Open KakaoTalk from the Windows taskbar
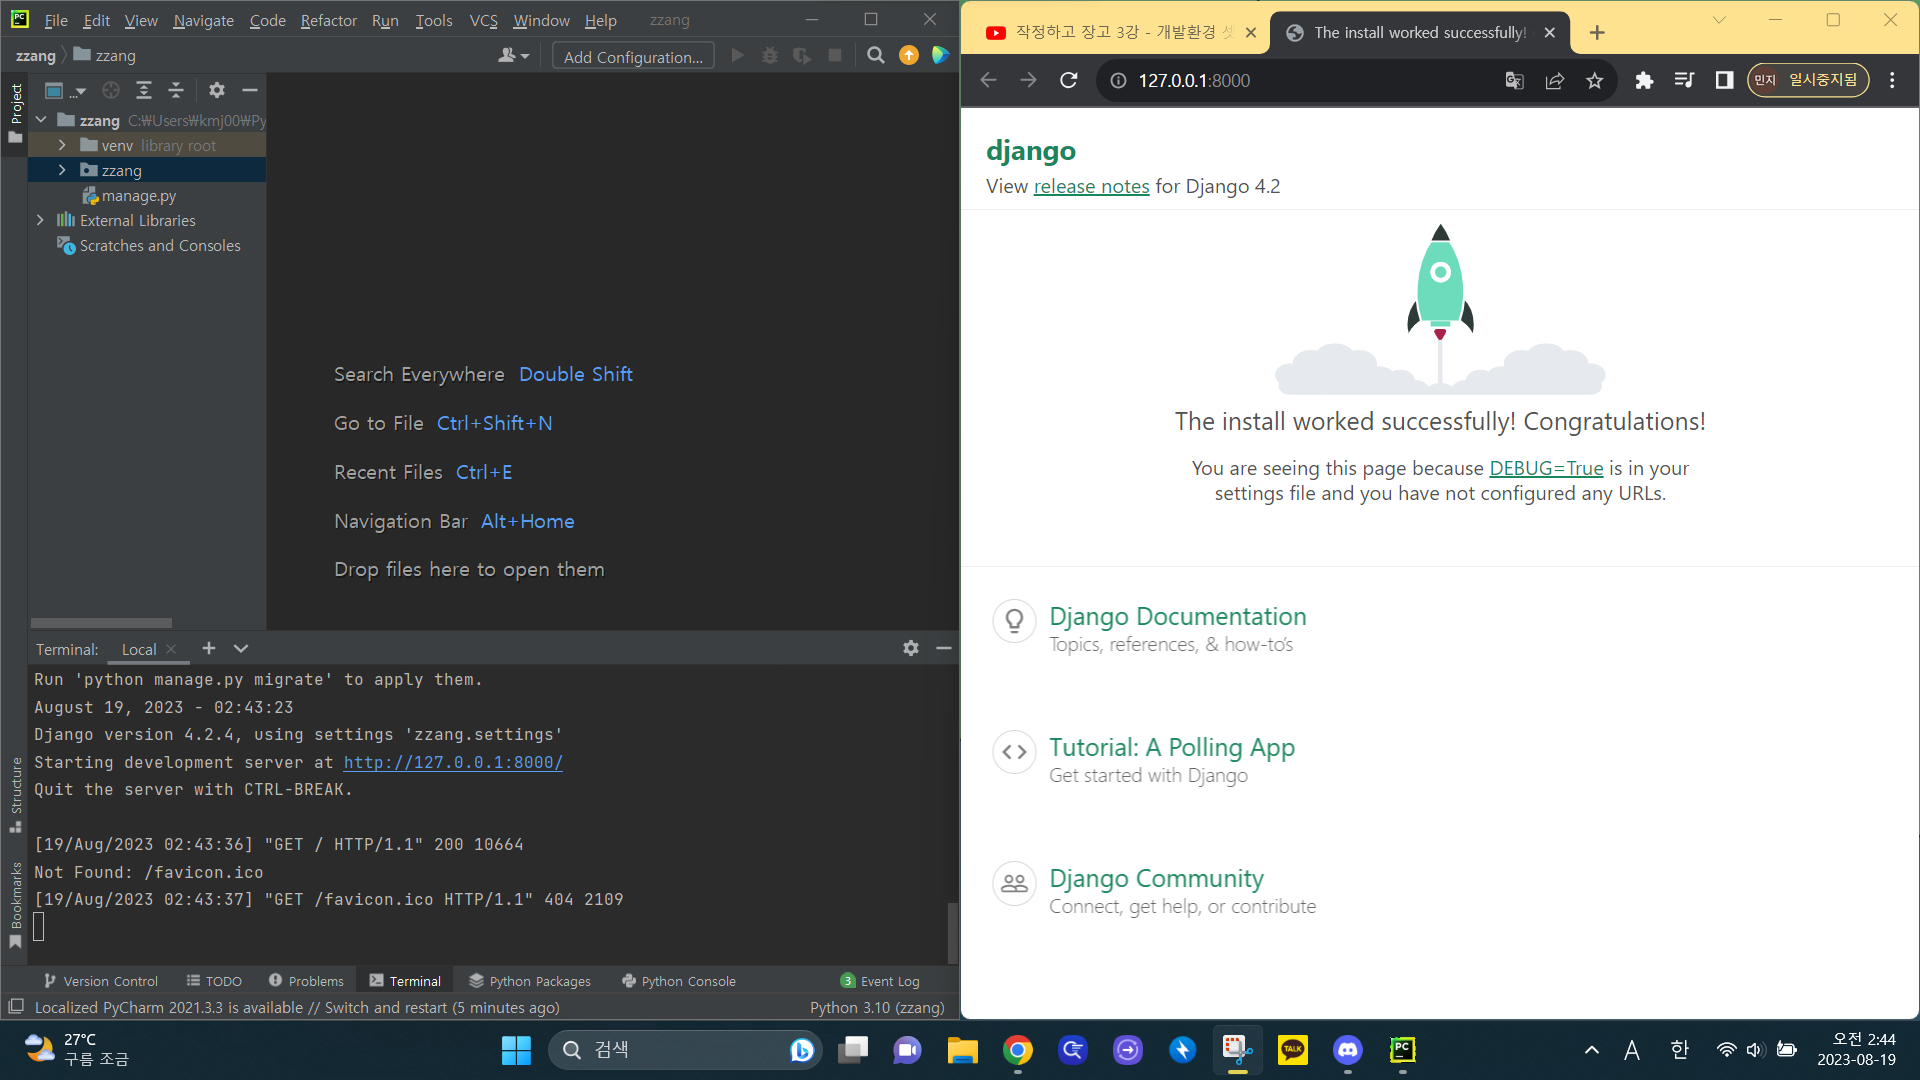This screenshot has height=1080, width=1920. (1293, 1050)
